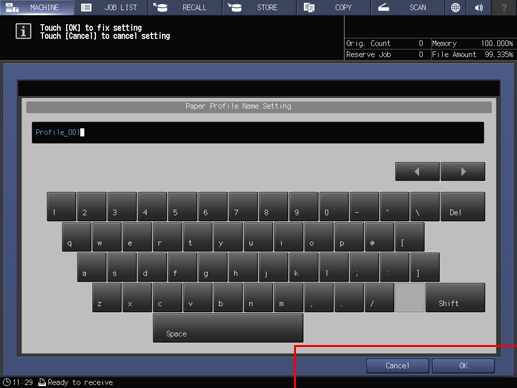Open the RECALL tab
The height and width of the screenshot is (388, 517).
[185, 7]
